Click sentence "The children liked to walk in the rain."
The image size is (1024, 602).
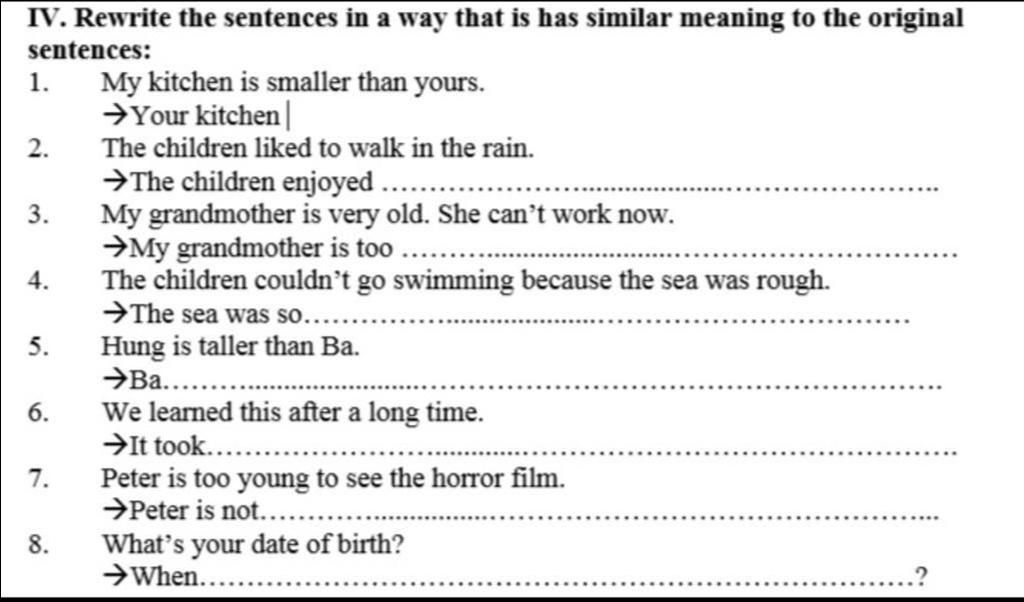pyautogui.click(x=318, y=149)
